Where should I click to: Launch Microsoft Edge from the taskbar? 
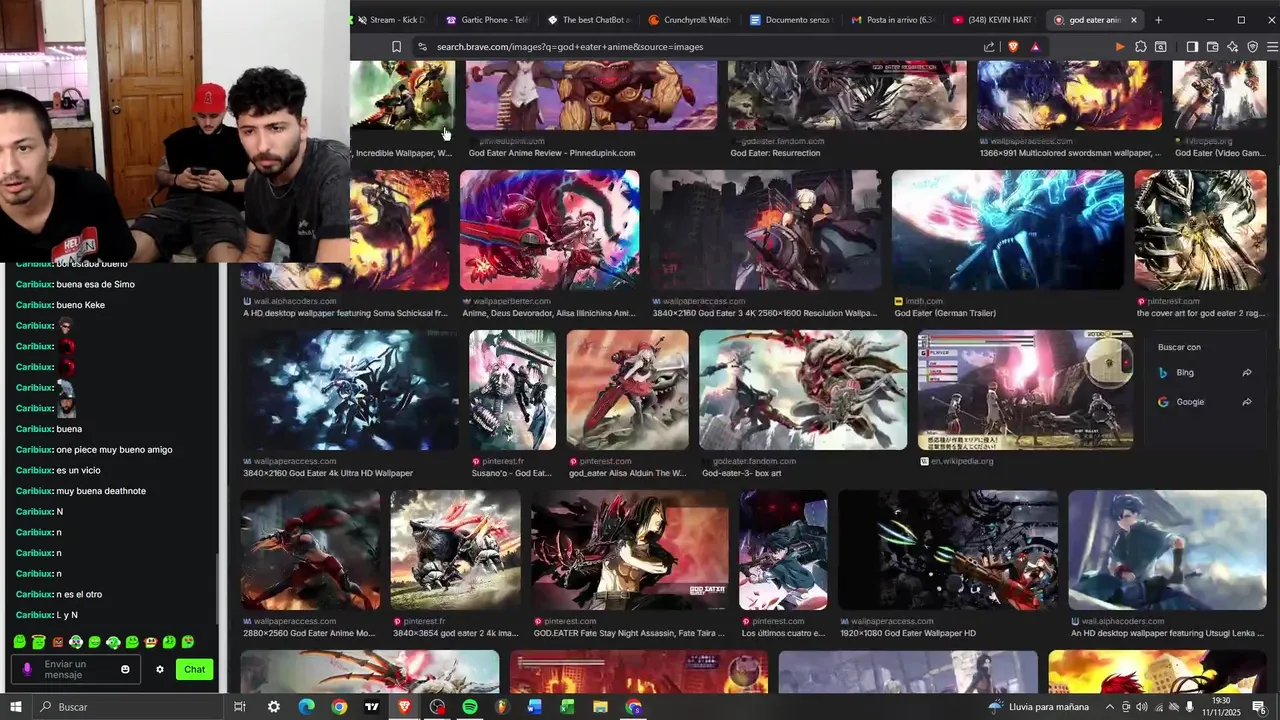point(306,707)
